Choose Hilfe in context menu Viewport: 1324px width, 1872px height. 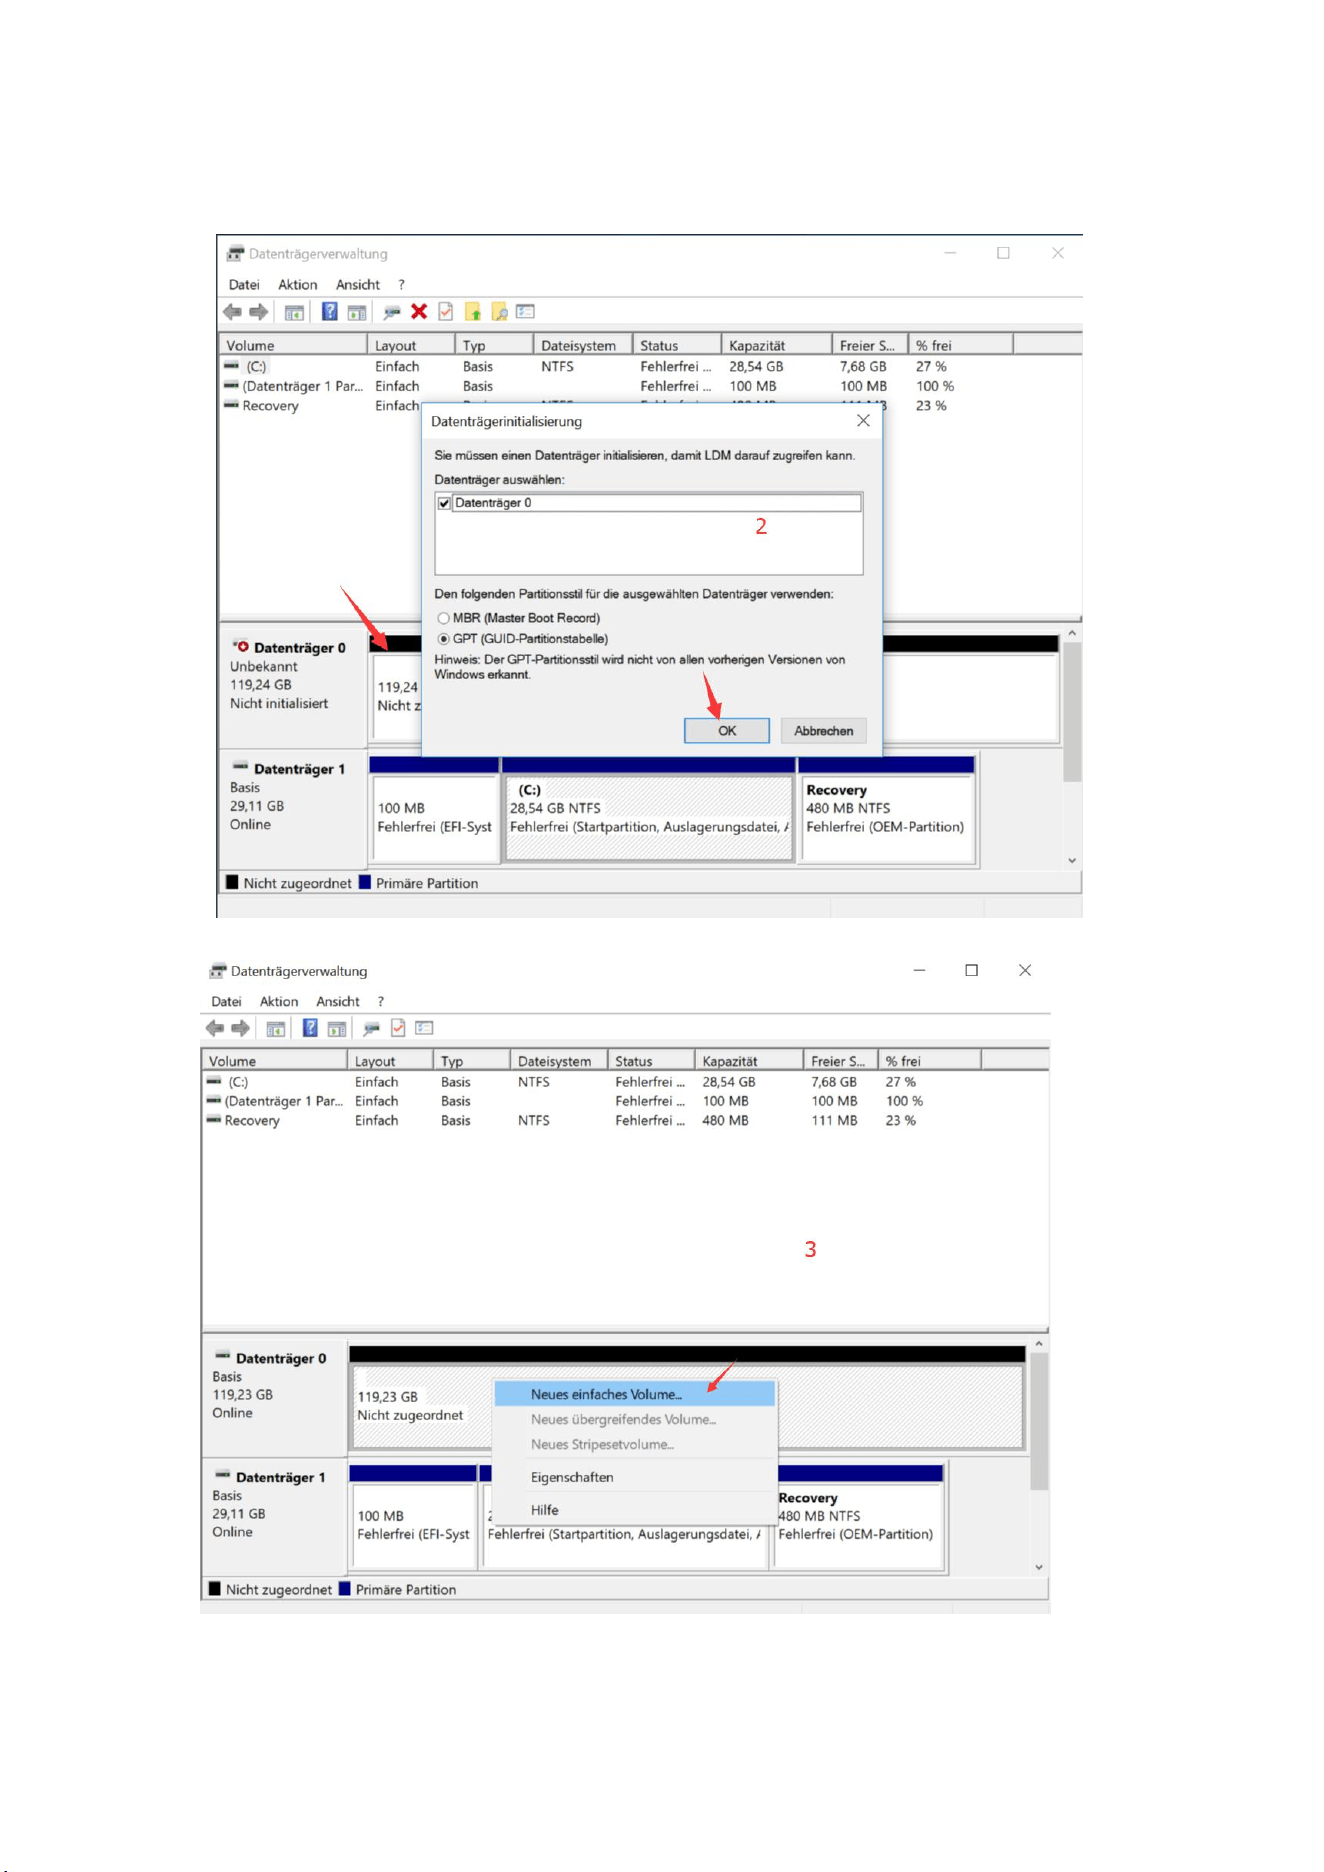click(635, 1510)
